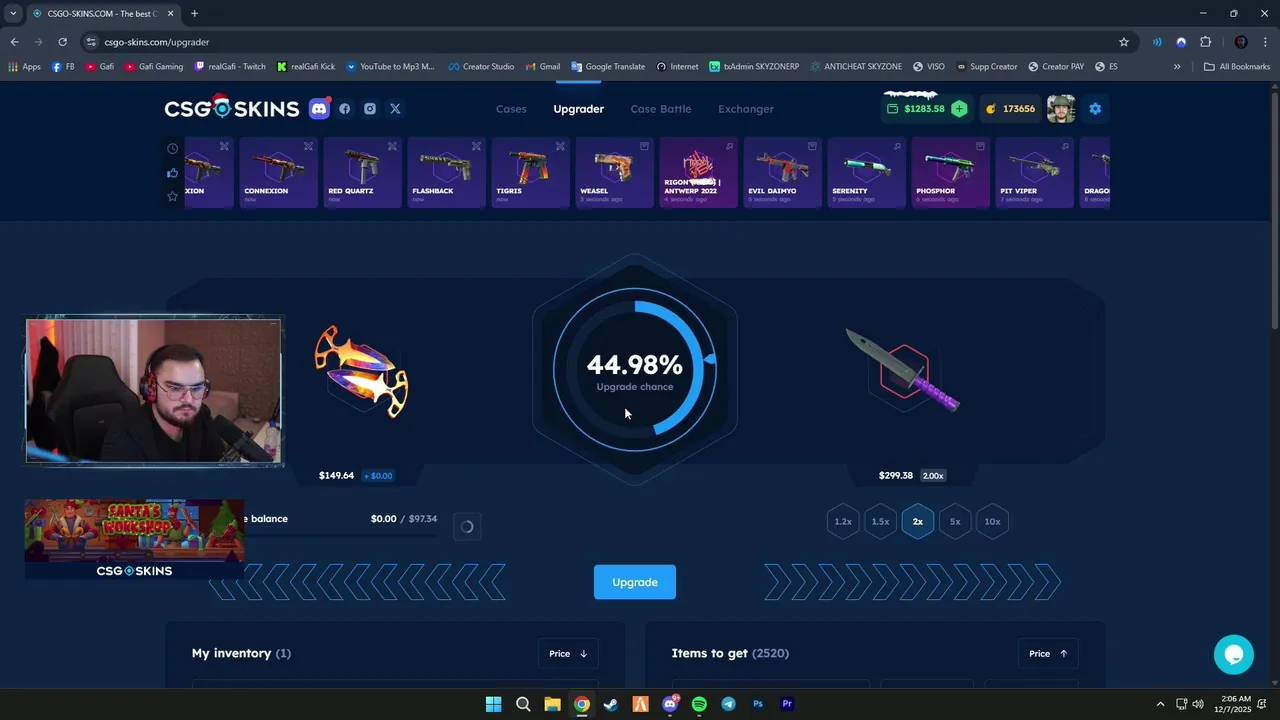Viewport: 1280px width, 720px height.
Task: Click the balance reload spinner icon
Action: coord(467,527)
